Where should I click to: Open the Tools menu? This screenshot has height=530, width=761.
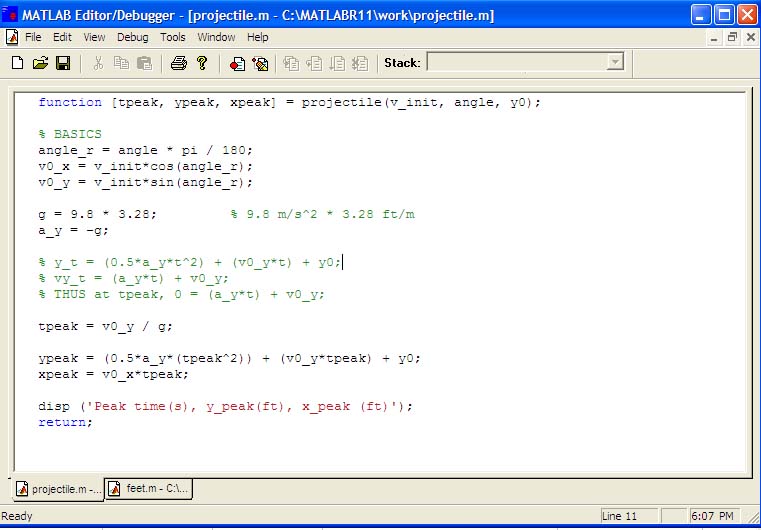point(173,37)
